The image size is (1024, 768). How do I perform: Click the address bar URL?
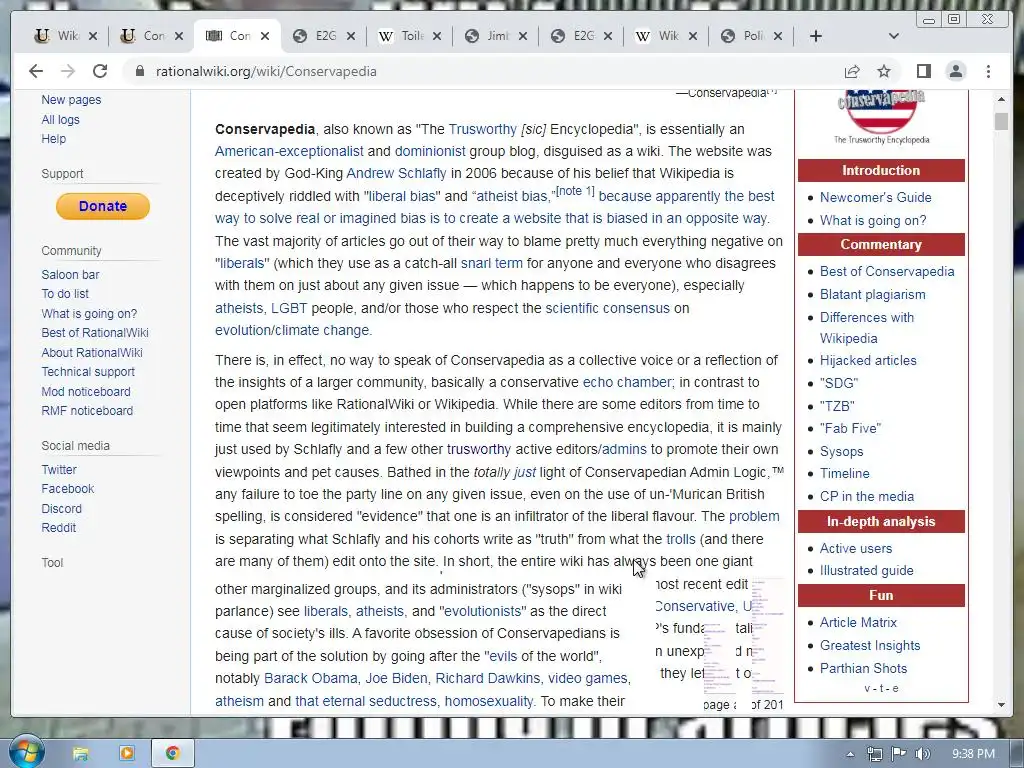coord(266,71)
